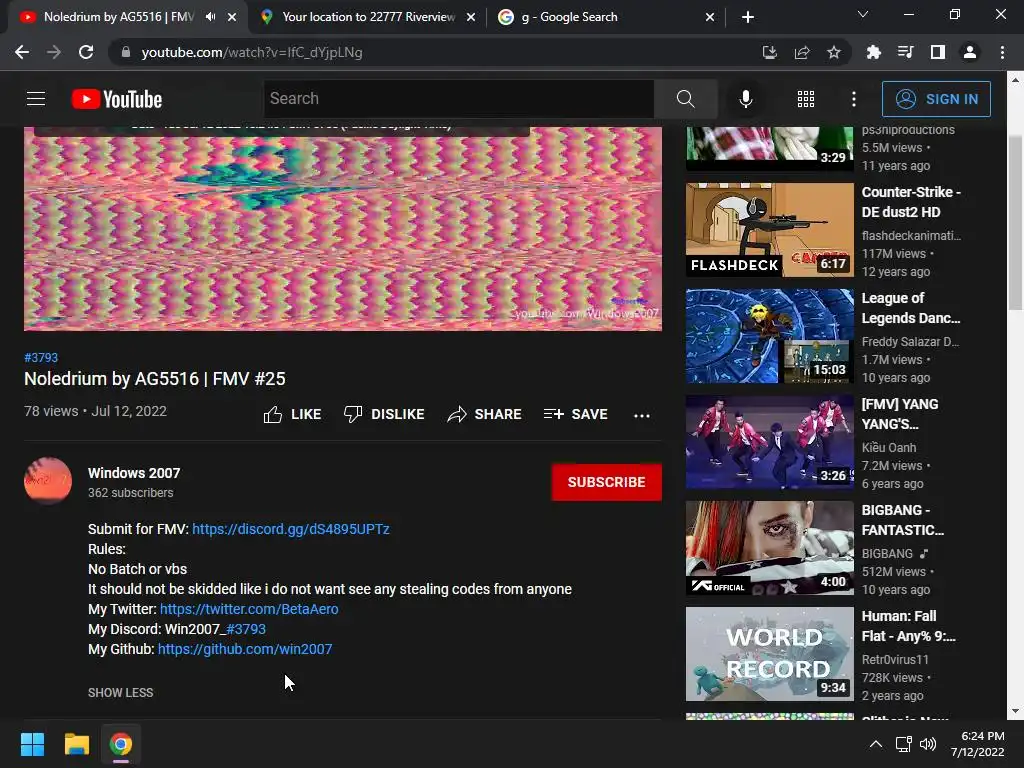Screen dimensions: 1024x768
Task: View site info via lock icon
Action: tap(126, 52)
